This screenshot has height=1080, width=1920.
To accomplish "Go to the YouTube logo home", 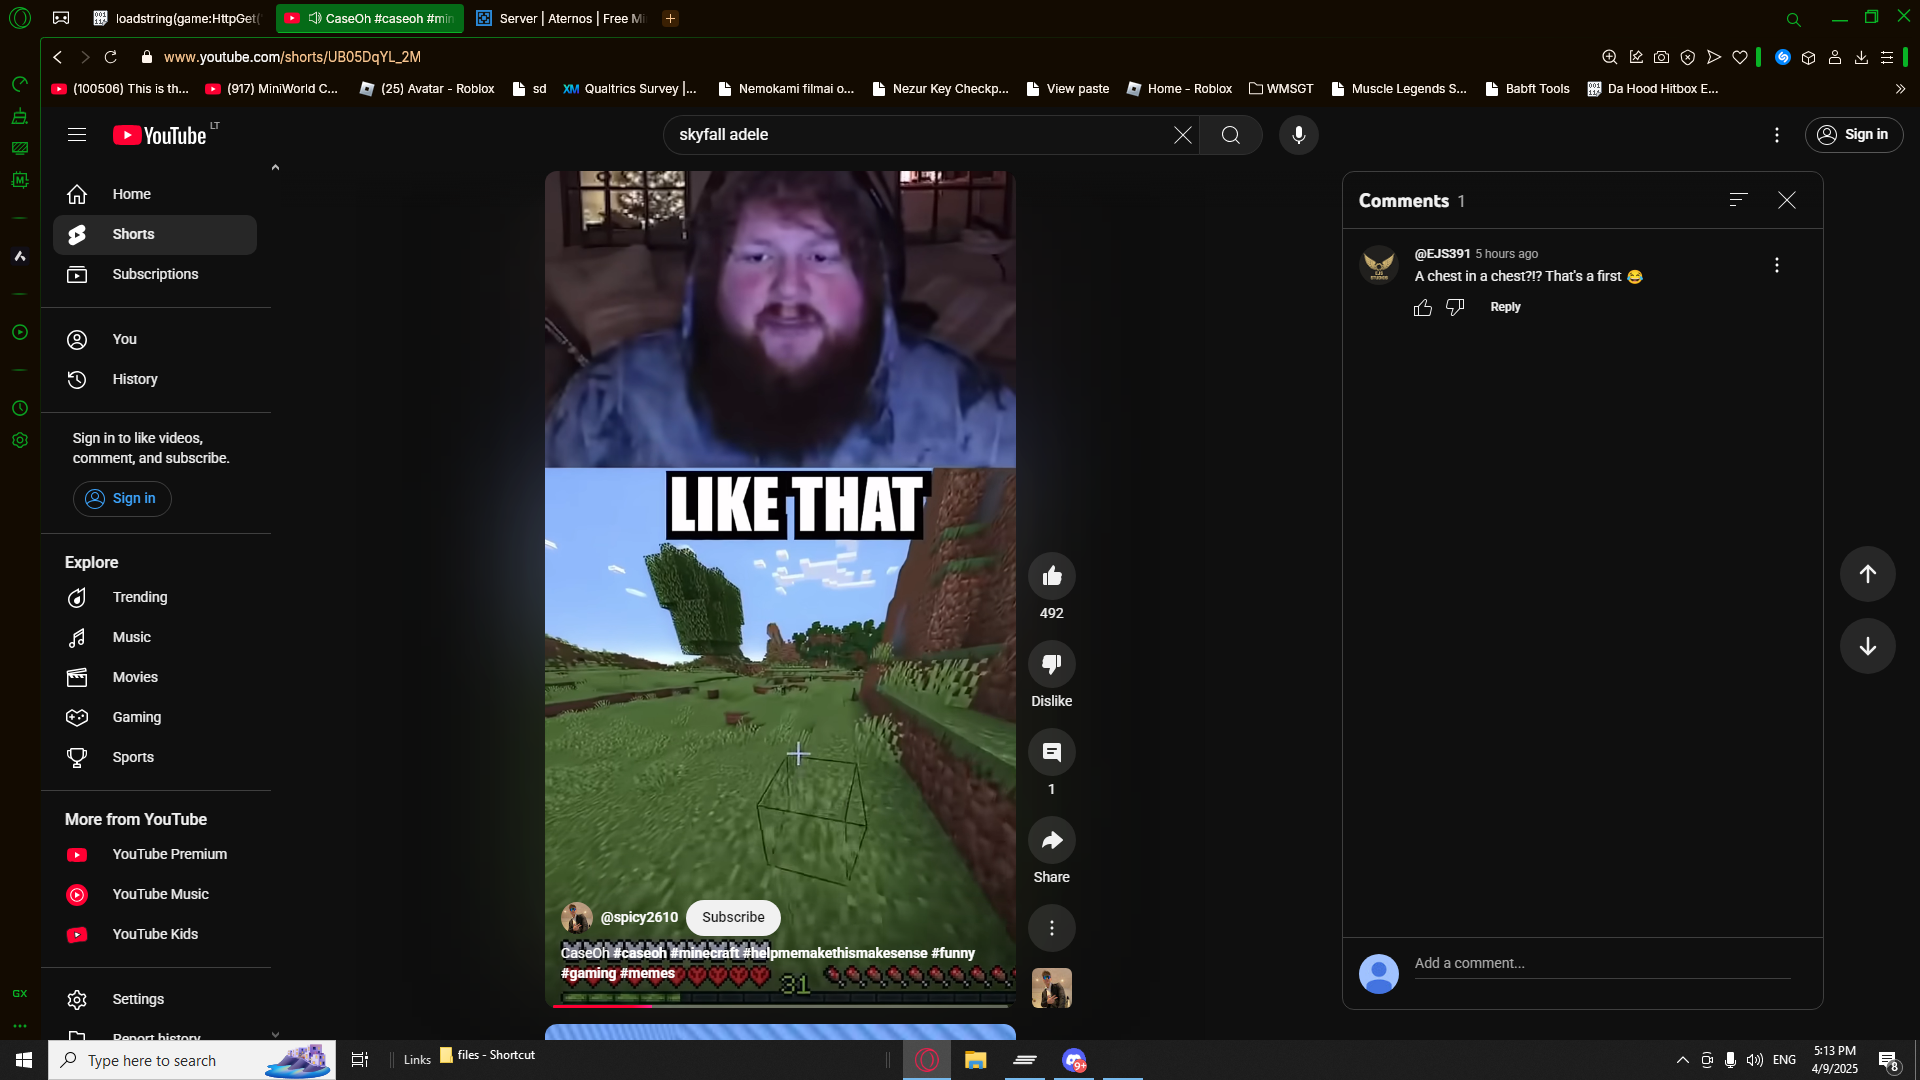I will click(160, 135).
